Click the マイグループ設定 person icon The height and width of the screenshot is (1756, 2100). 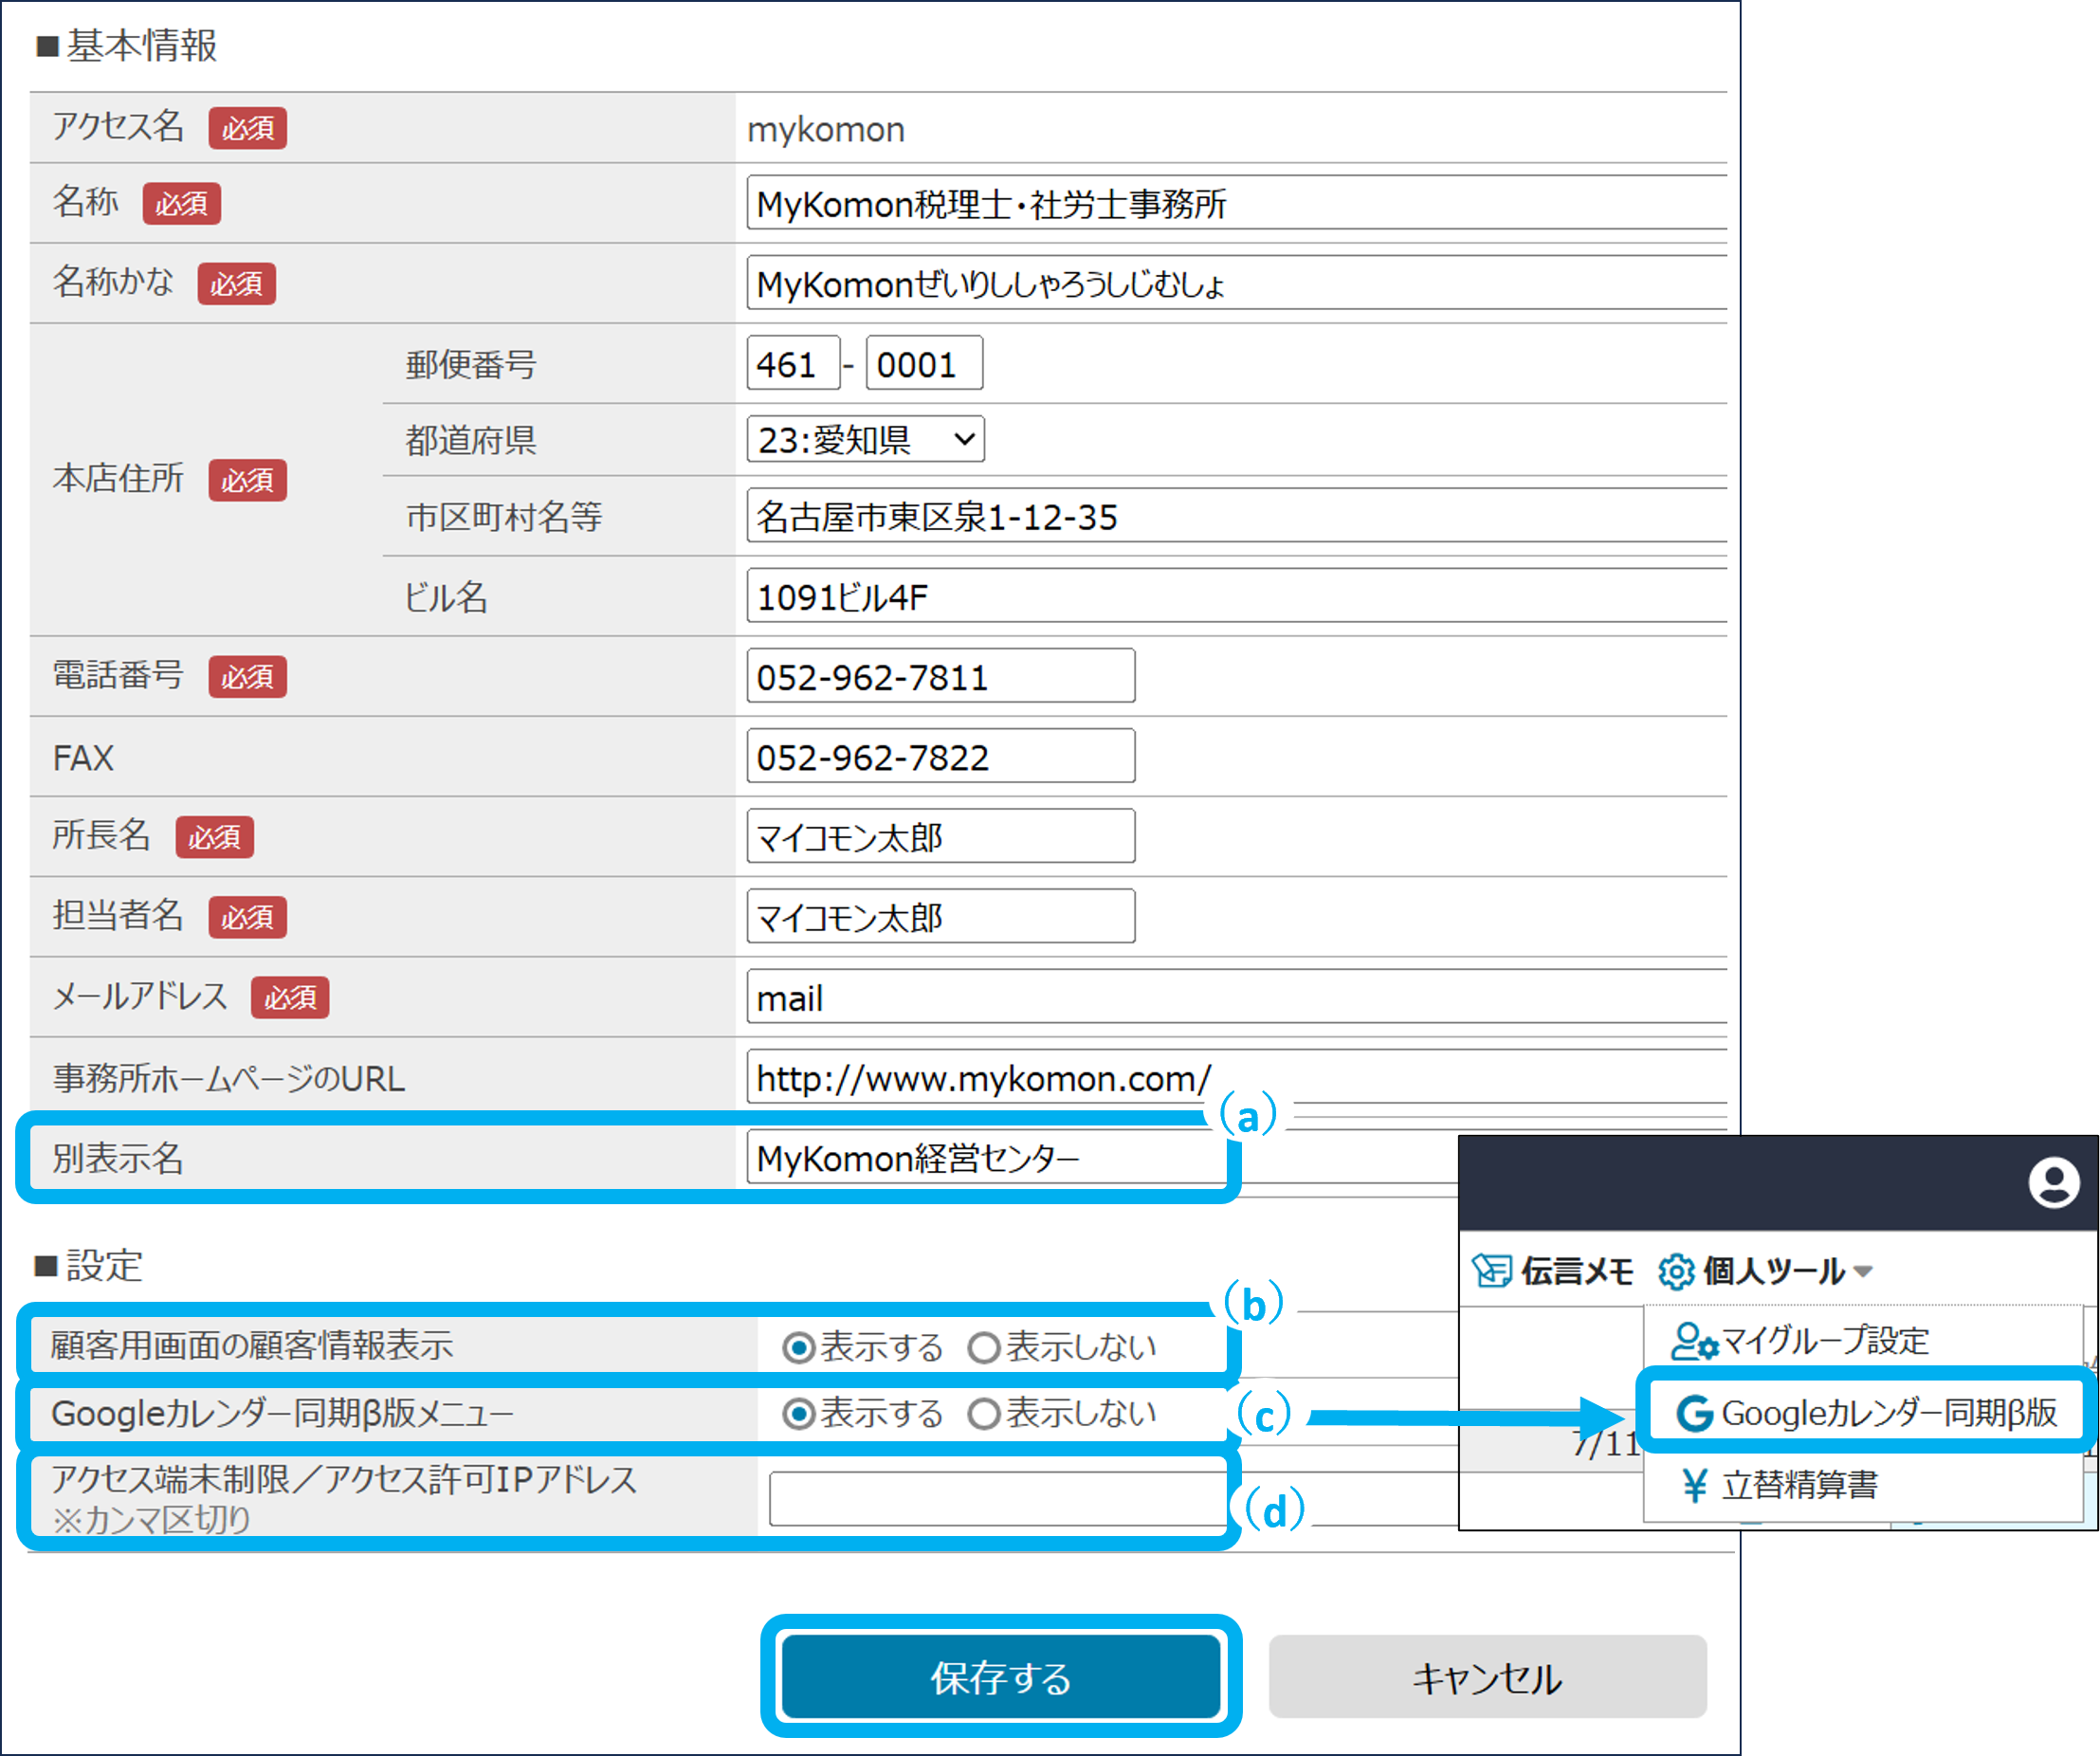point(1694,1341)
